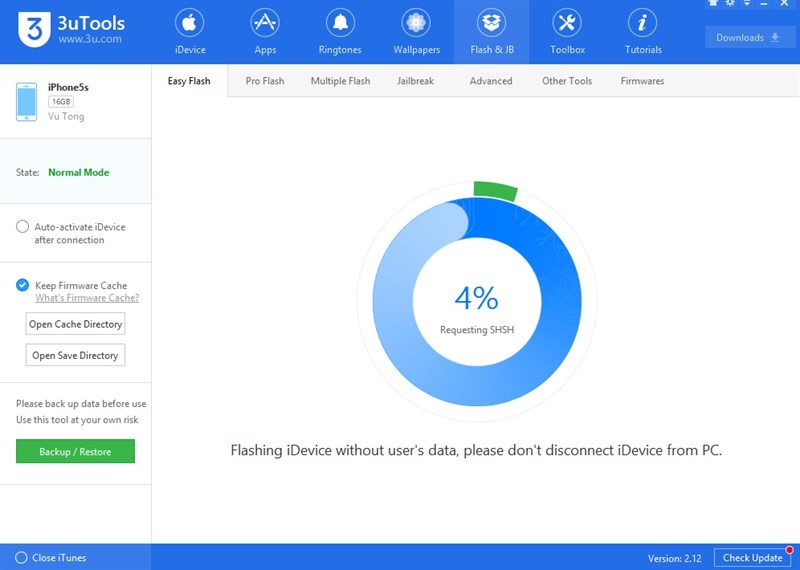Open the Apps section
Viewport: 800px width, 570px height.
(x=265, y=32)
